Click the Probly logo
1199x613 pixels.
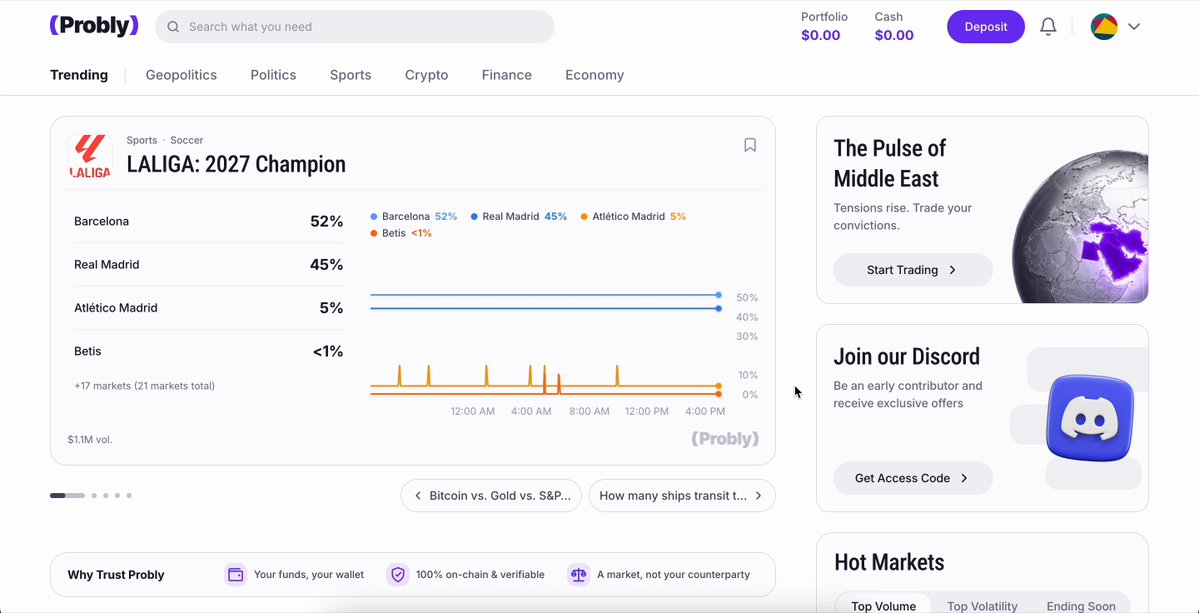pos(94,26)
